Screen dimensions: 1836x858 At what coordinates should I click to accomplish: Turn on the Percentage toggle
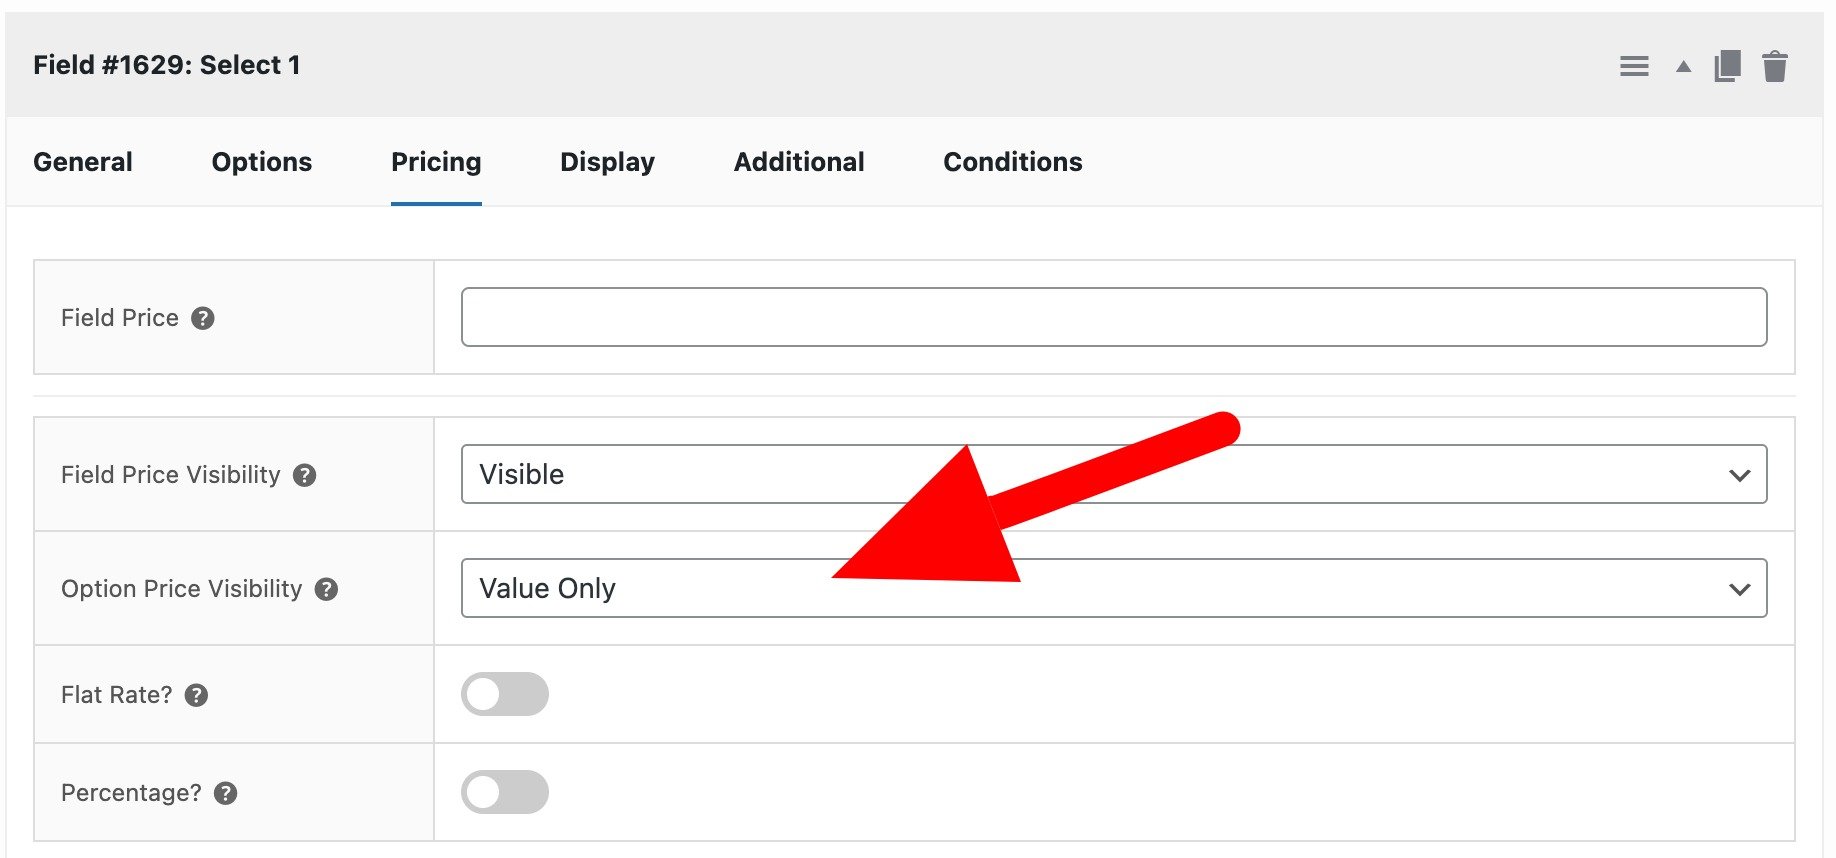click(505, 791)
